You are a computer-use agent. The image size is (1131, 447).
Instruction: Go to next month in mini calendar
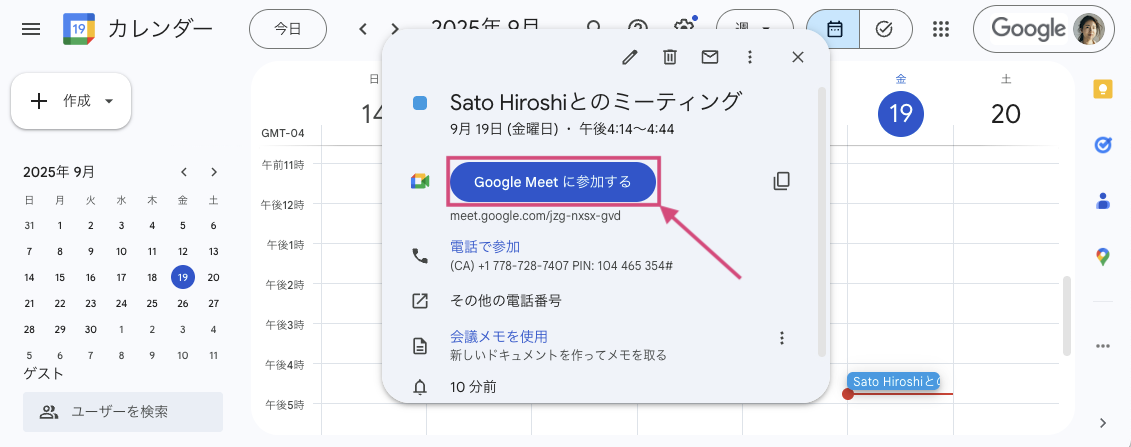(214, 172)
